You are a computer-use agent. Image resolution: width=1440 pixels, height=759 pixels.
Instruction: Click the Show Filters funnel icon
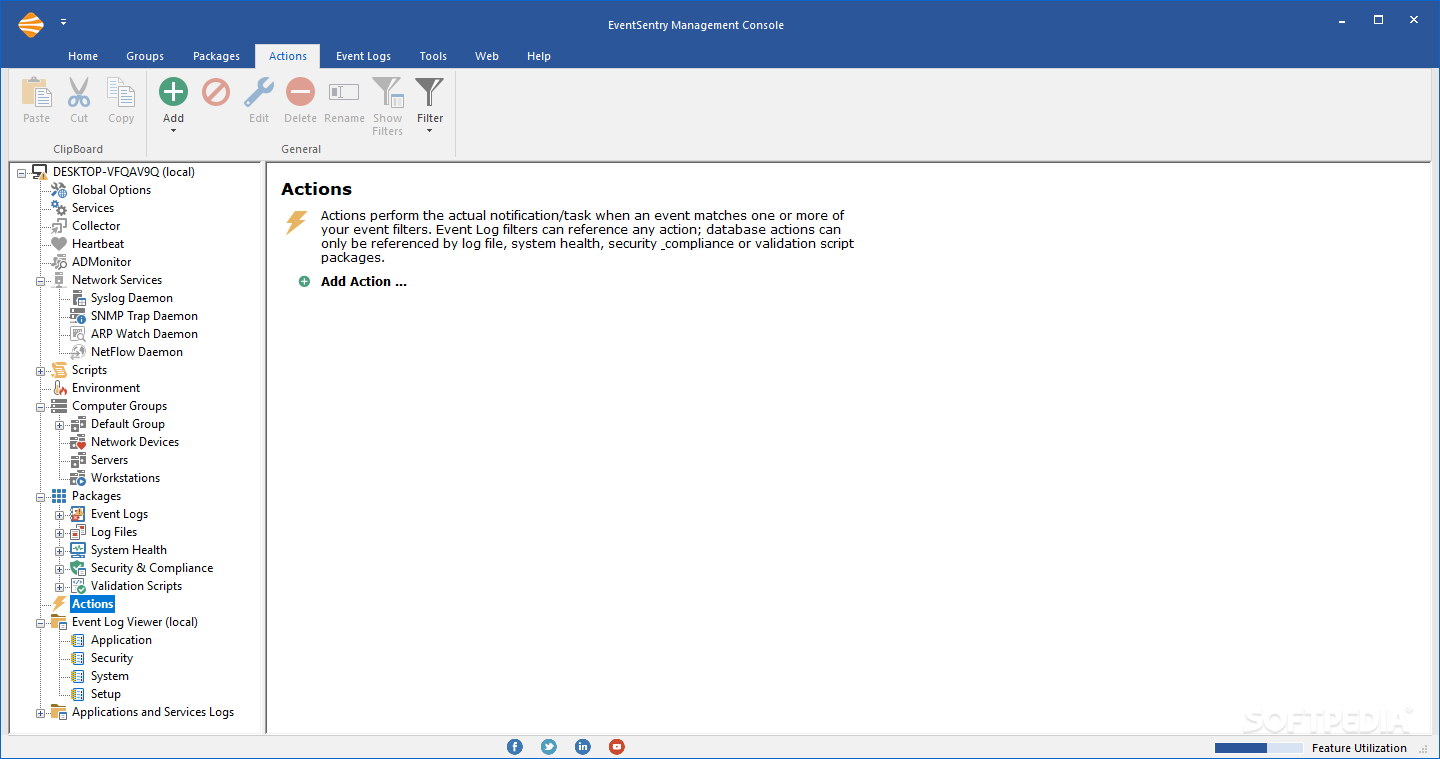387,93
